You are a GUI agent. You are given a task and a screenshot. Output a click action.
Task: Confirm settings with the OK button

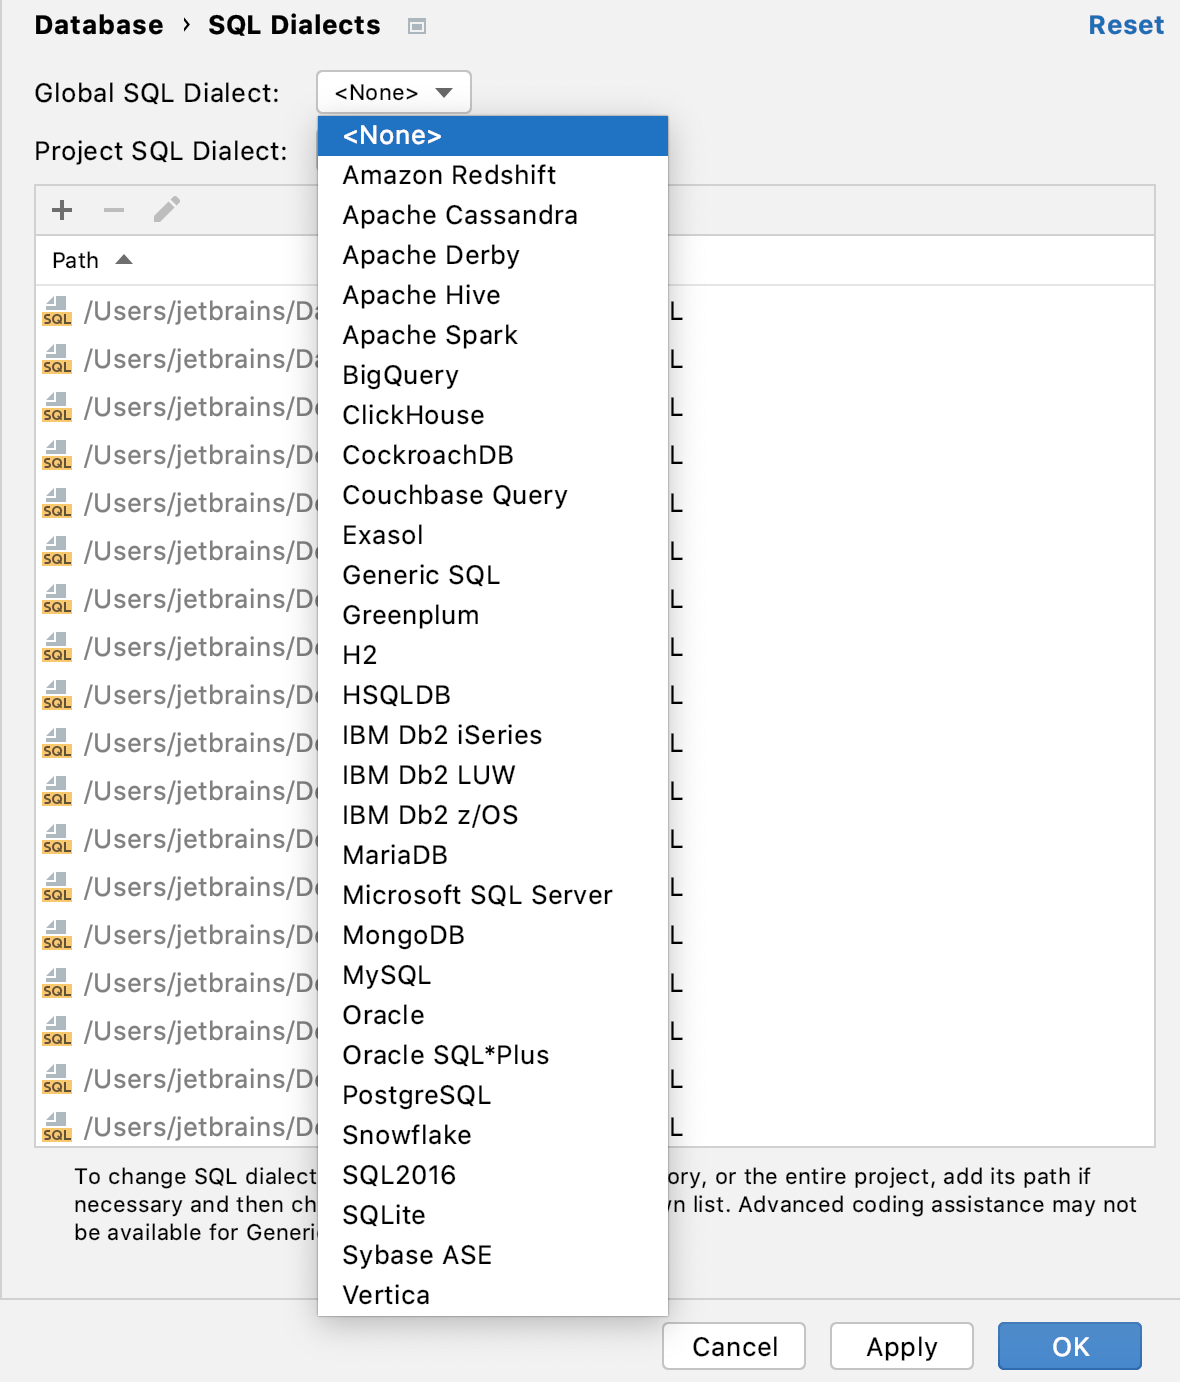[1069, 1346]
